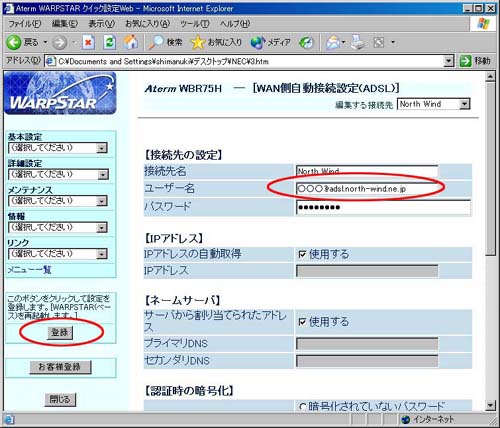Open the ツール(T) menu
Image resolution: width=500 pixels, height=428 pixels.
point(195,24)
